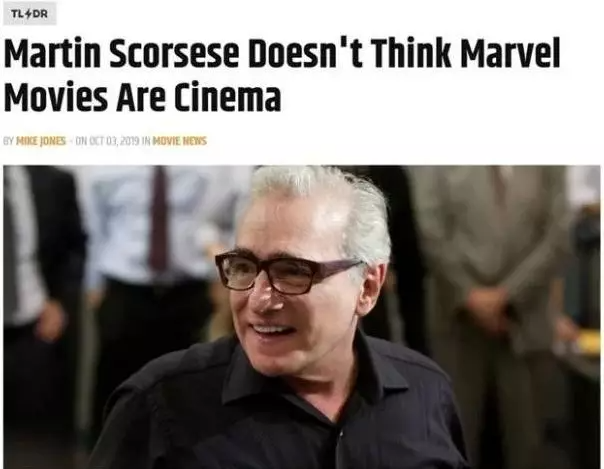Click the BY label before author name
Image resolution: width=604 pixels, height=469 pixels.
coord(8,141)
